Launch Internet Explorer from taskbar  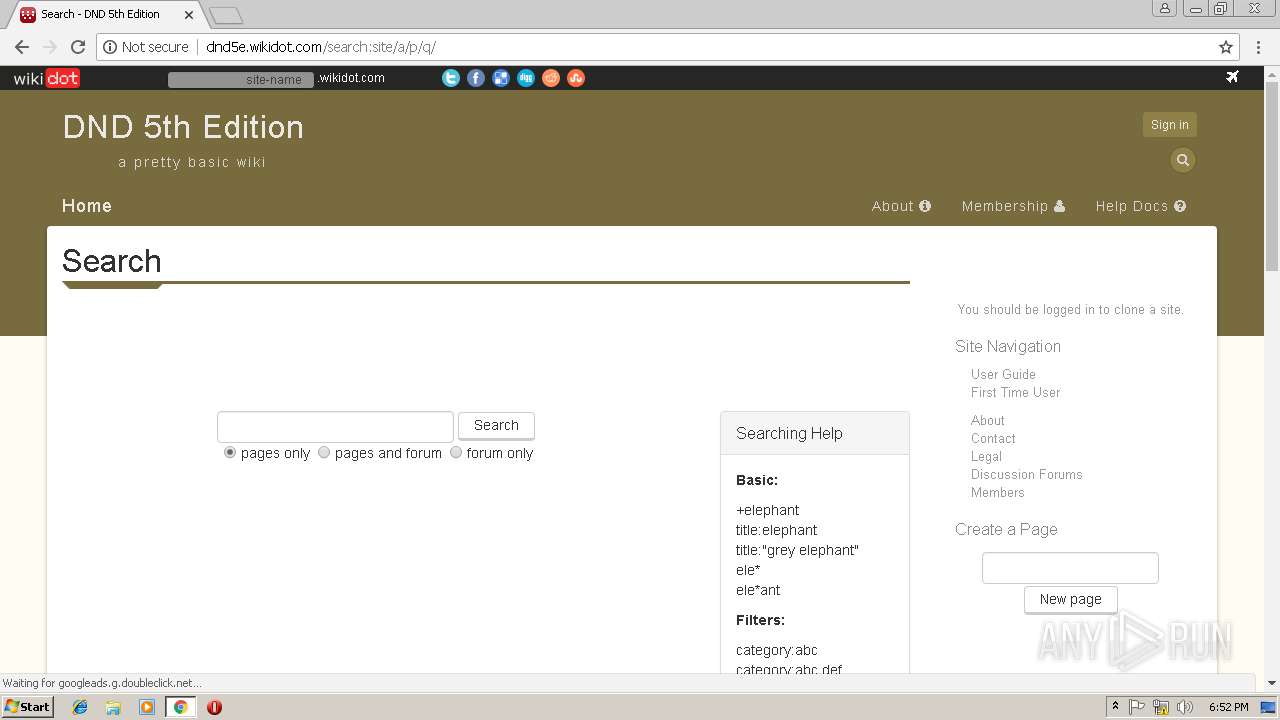point(80,707)
